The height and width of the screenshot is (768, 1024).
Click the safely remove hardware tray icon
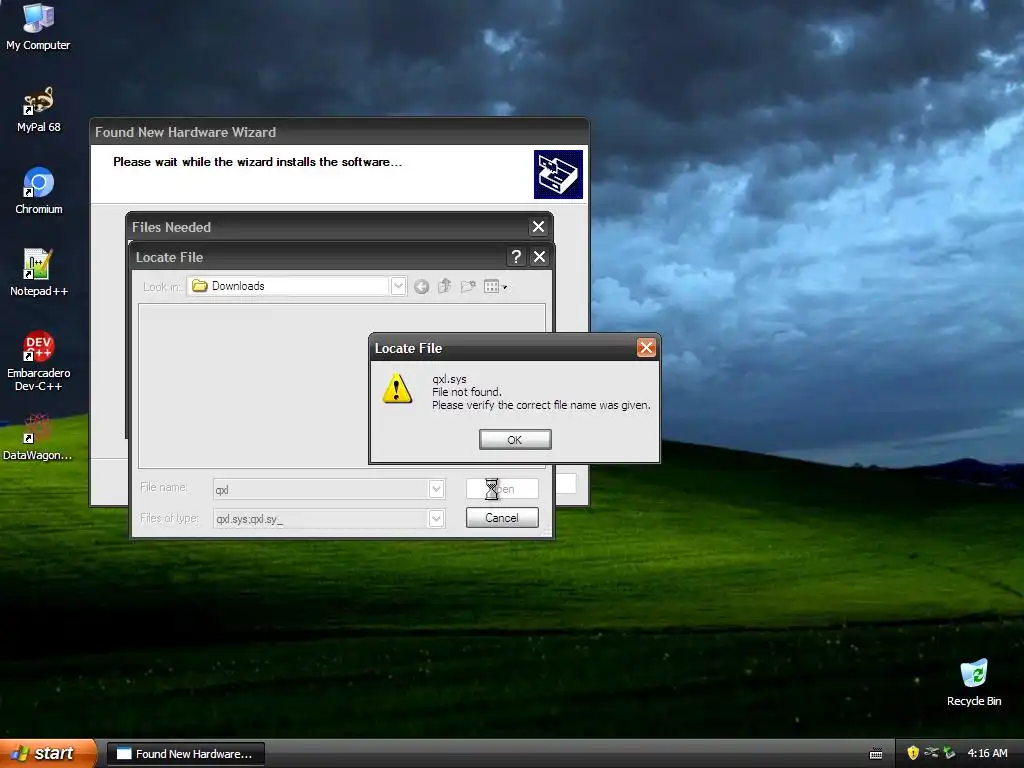(x=950, y=753)
